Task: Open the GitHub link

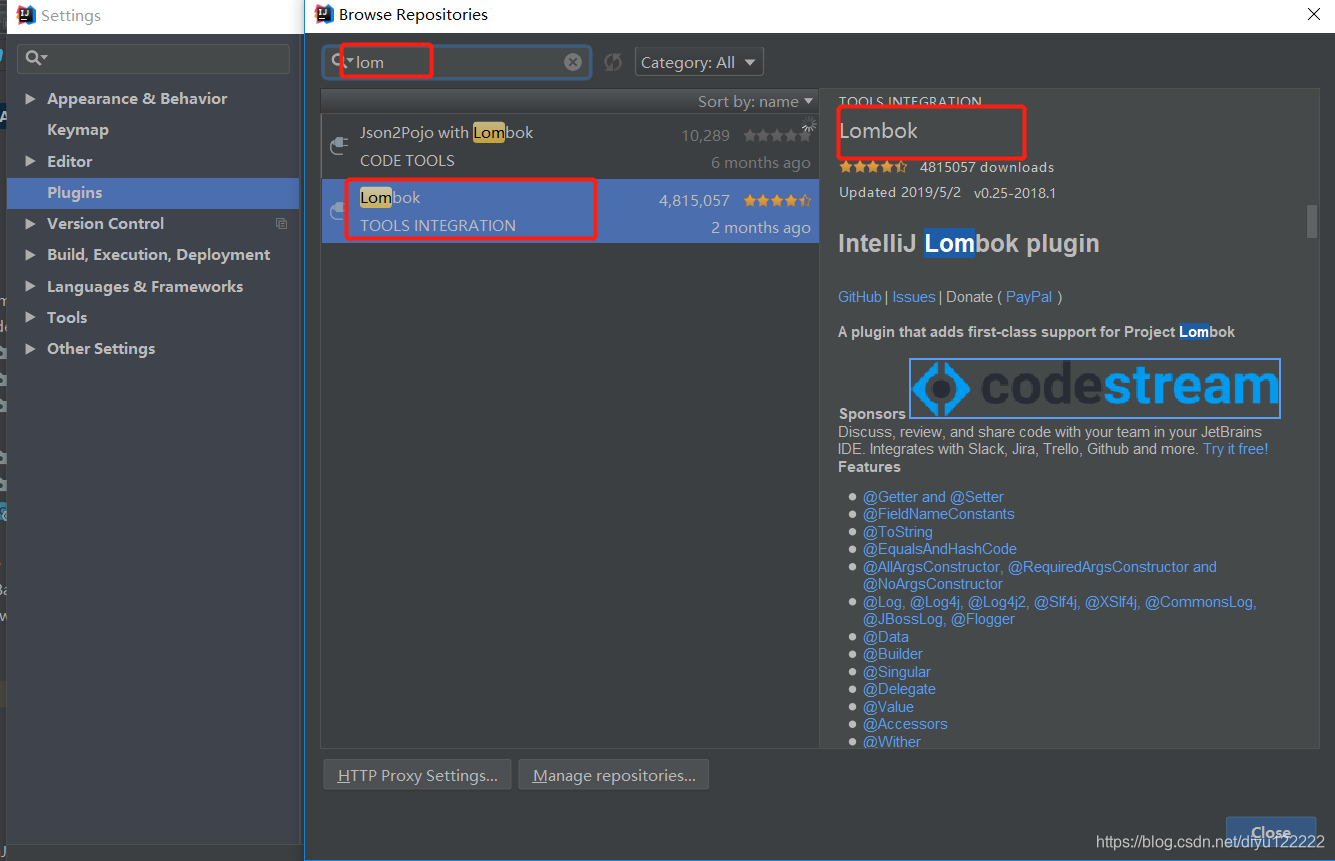Action: click(860, 297)
